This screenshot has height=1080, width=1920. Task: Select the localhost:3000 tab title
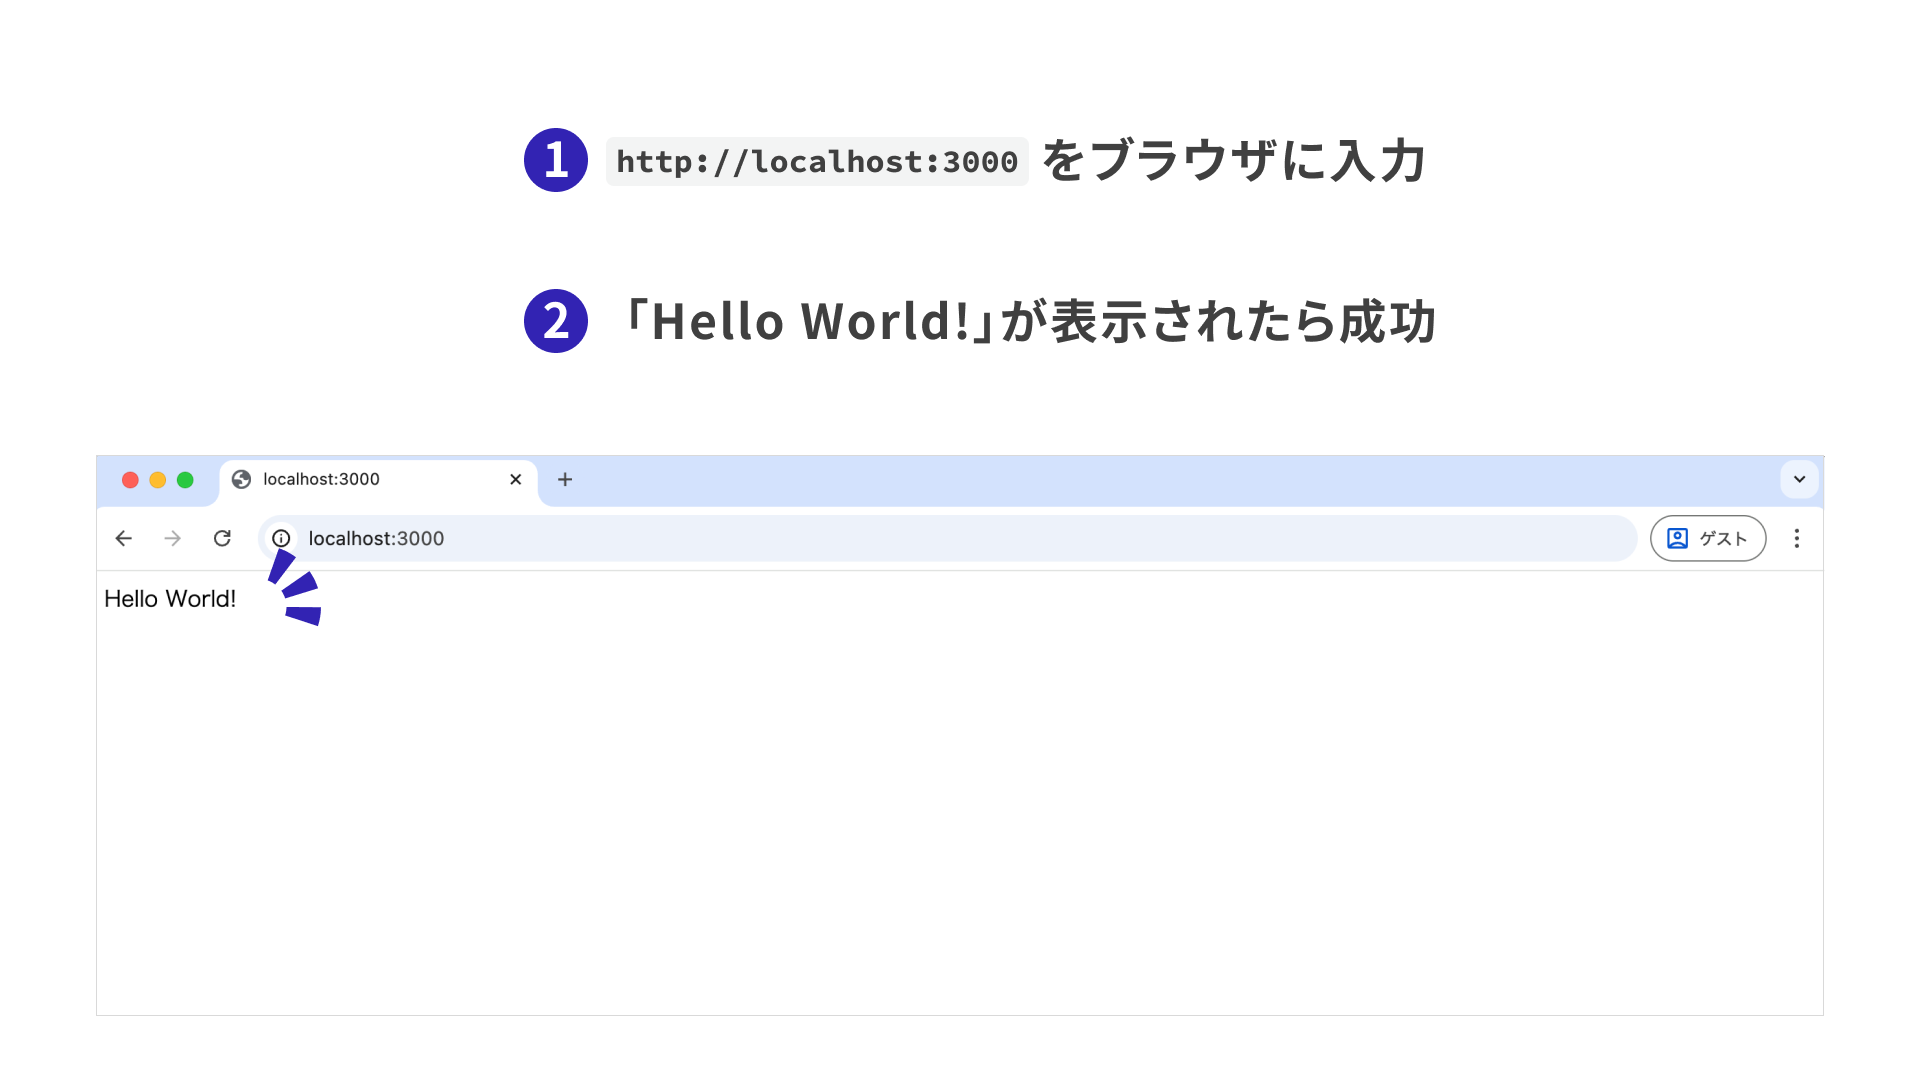coord(321,480)
